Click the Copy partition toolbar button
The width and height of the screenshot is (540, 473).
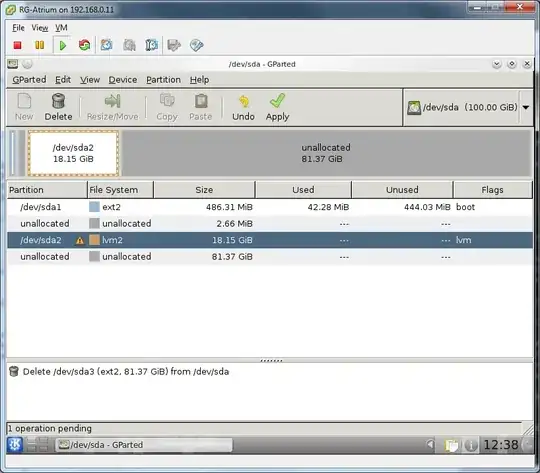167,107
